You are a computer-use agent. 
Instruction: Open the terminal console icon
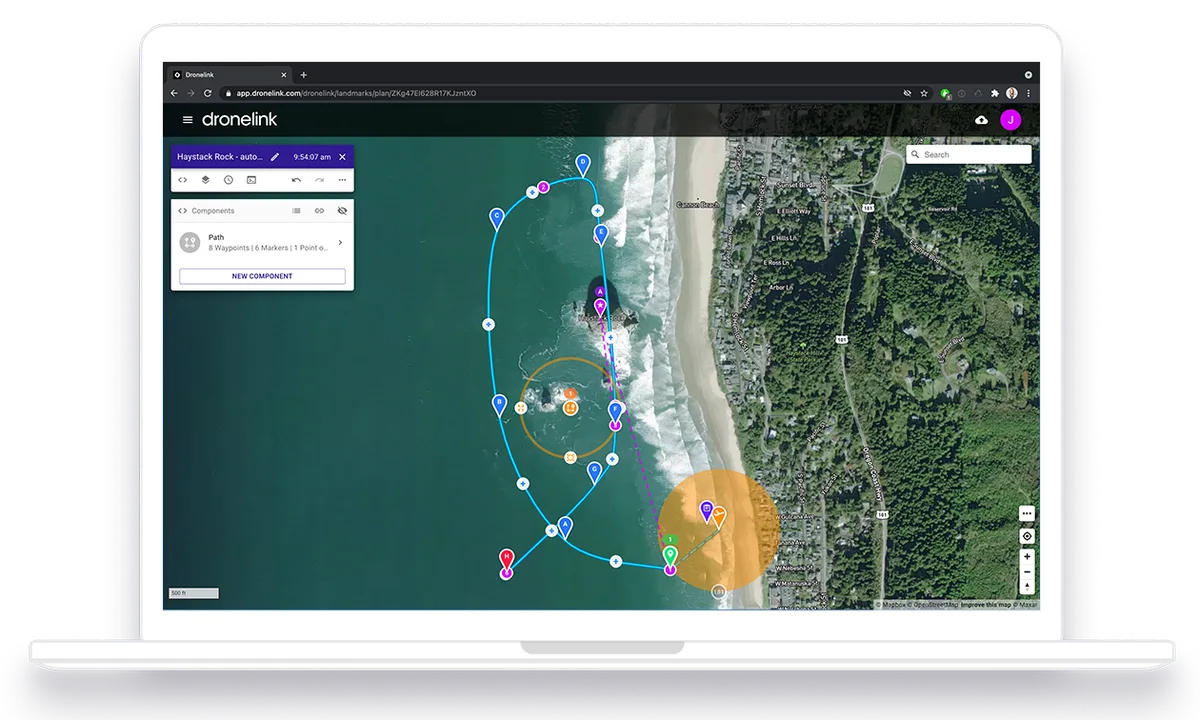(x=251, y=180)
